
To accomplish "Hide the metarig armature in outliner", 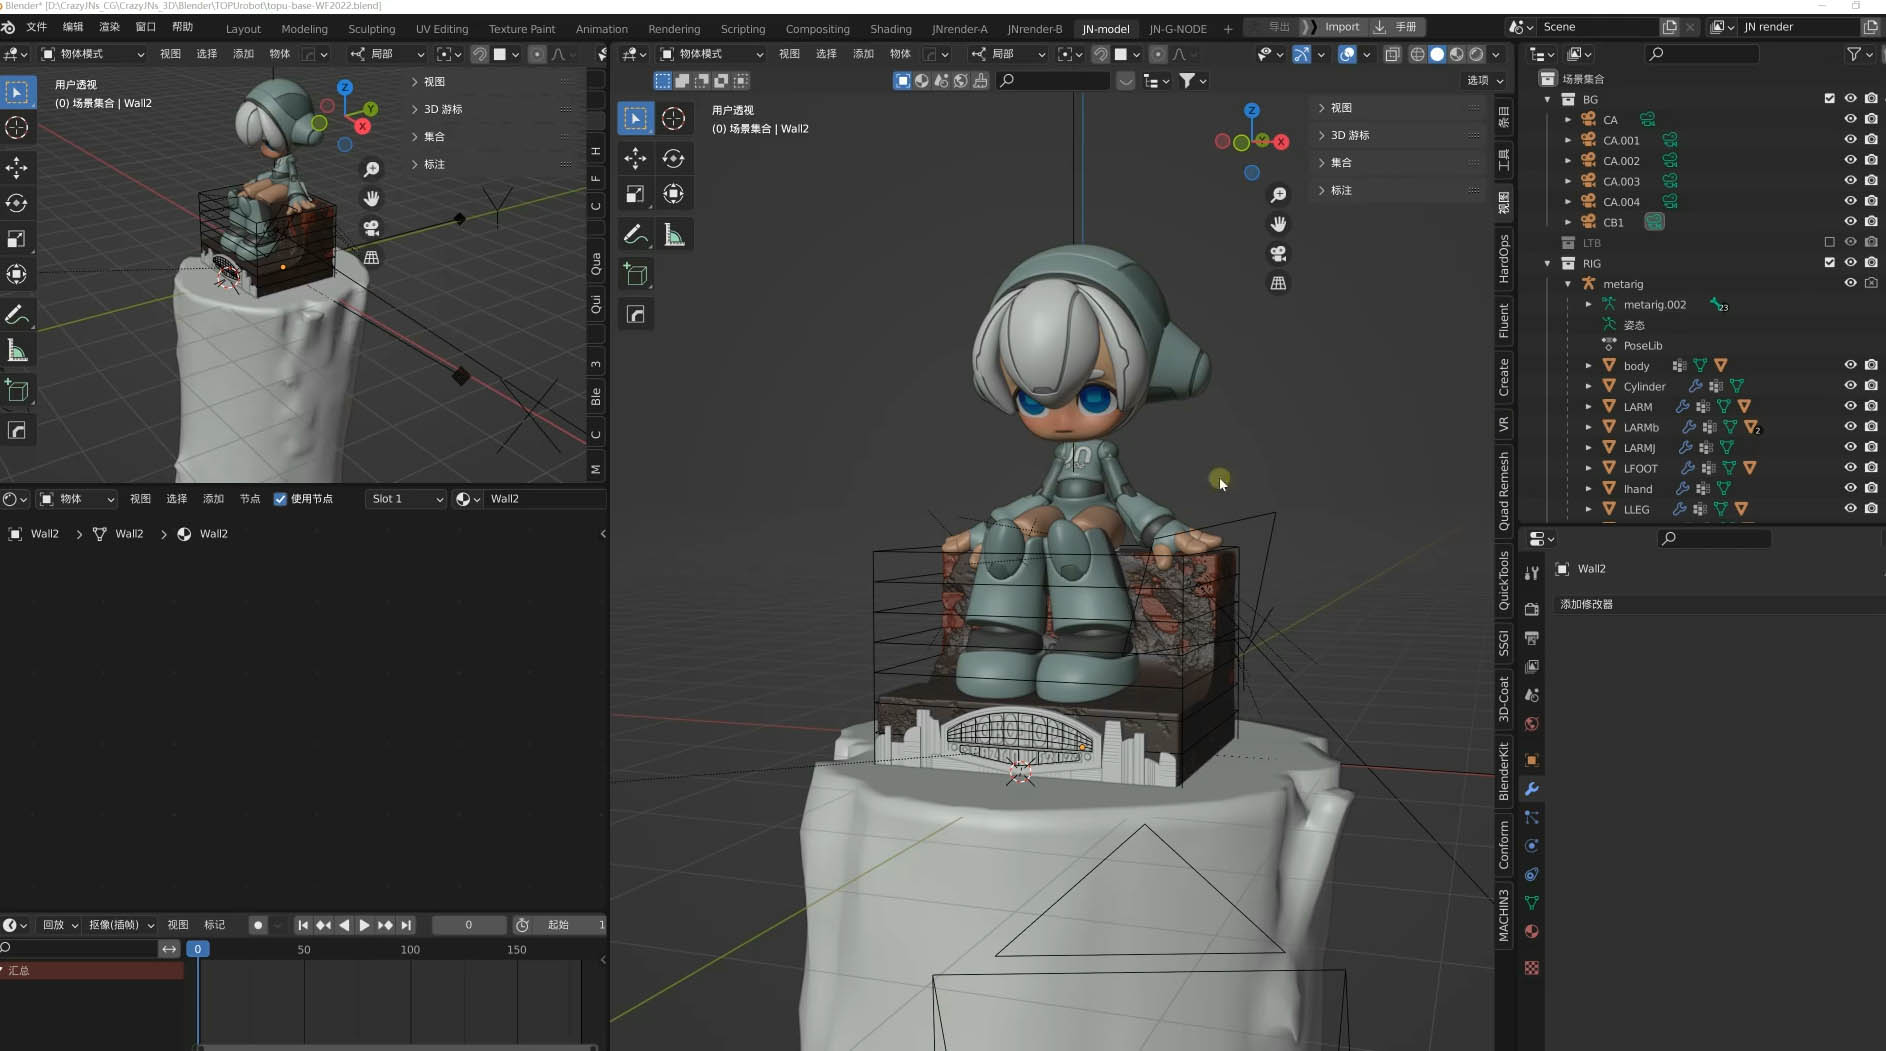I will click(1850, 284).
